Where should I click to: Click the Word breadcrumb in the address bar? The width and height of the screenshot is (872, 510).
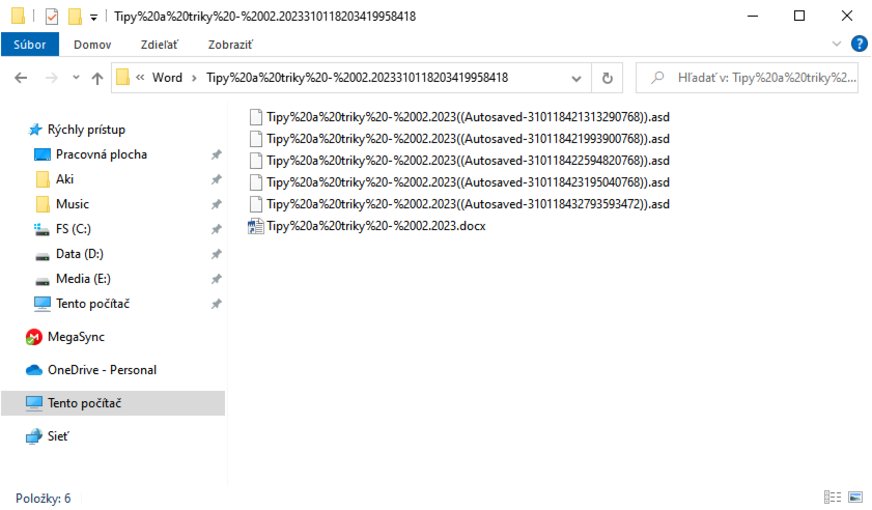tap(166, 78)
